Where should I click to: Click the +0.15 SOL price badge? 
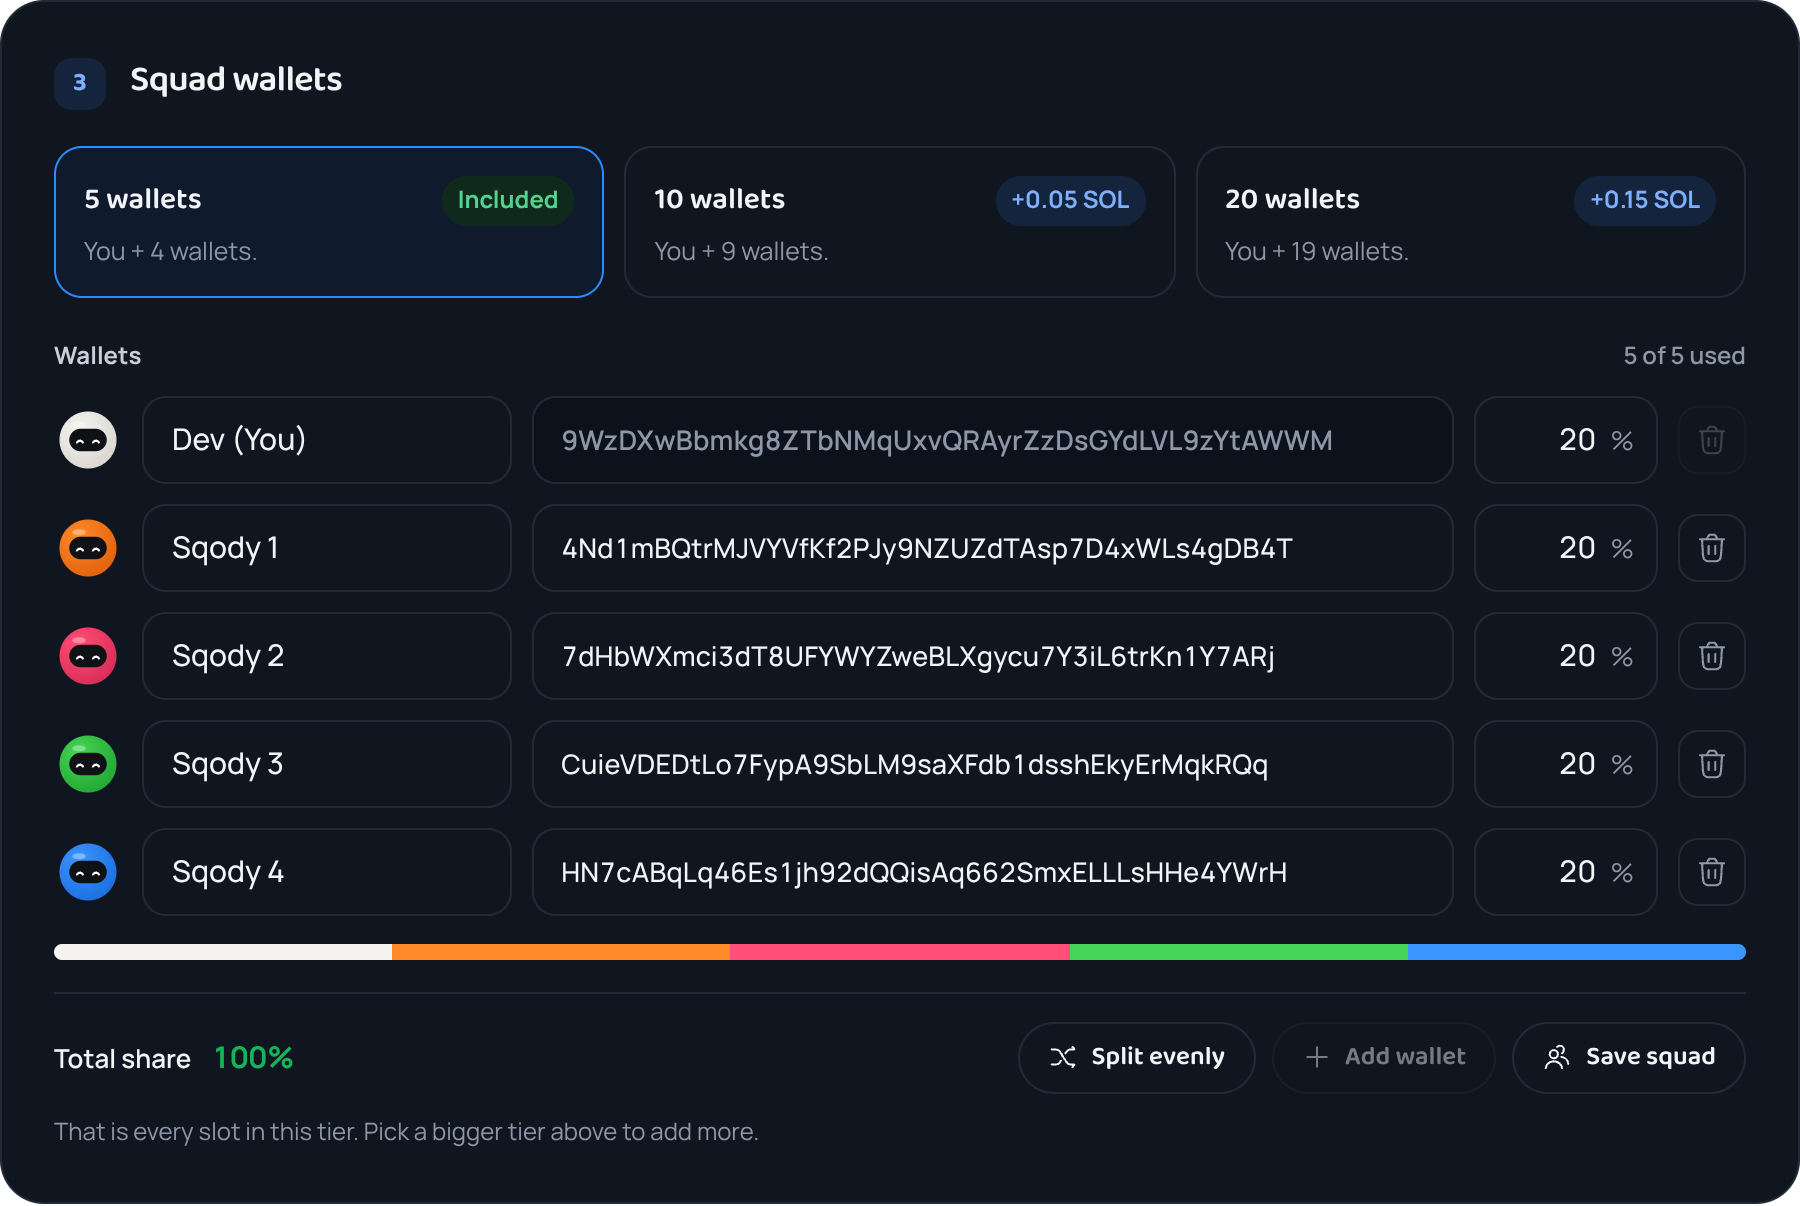click(1645, 200)
